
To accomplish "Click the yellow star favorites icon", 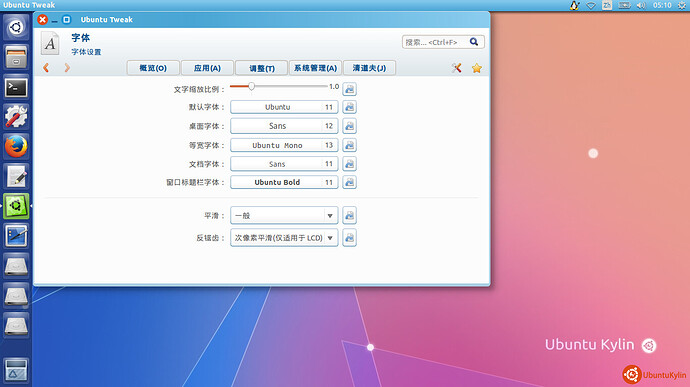I will [x=477, y=68].
